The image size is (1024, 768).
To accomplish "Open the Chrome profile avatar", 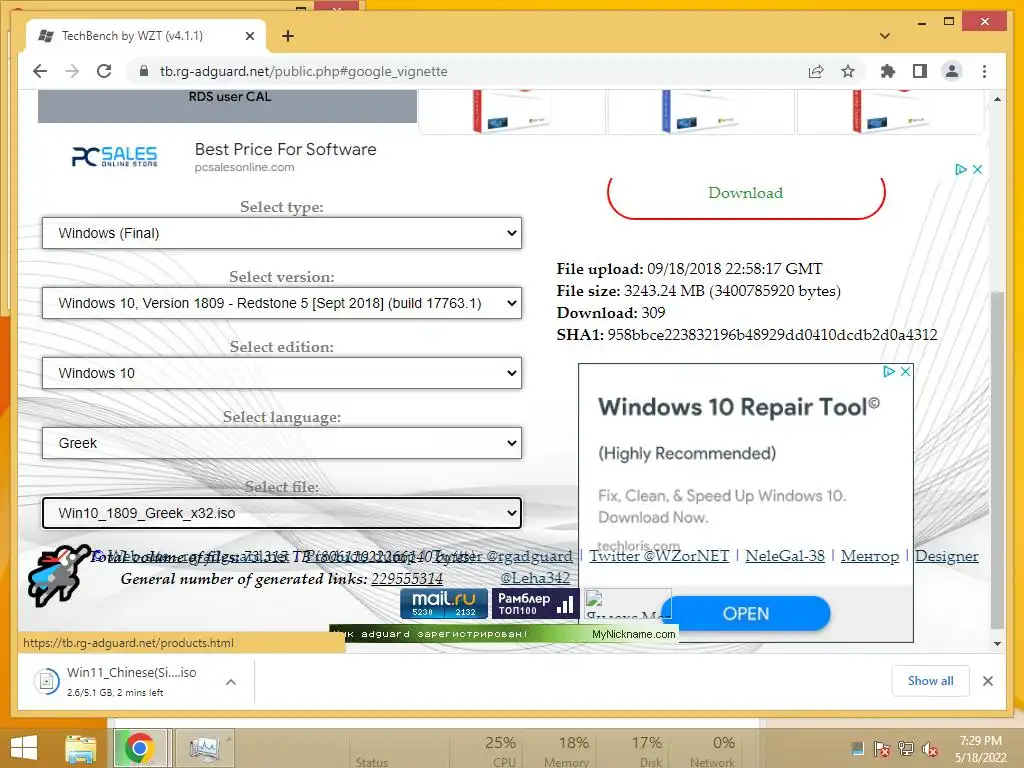I will (952, 71).
